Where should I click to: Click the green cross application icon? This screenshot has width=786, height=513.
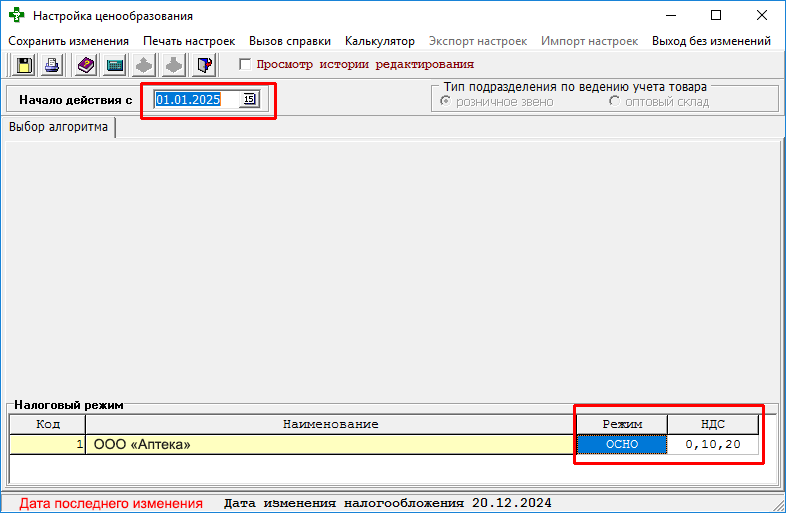coord(17,16)
